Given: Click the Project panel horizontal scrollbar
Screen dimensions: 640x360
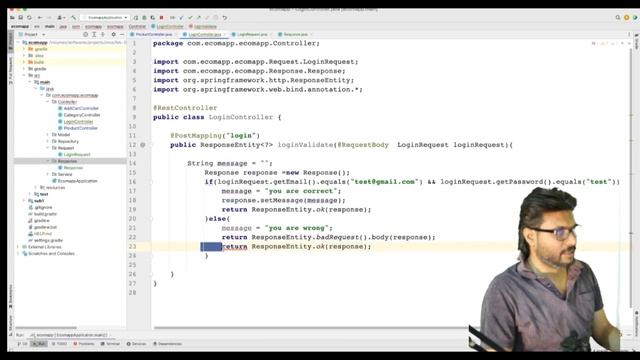Looking at the screenshot, I should click(46, 327).
